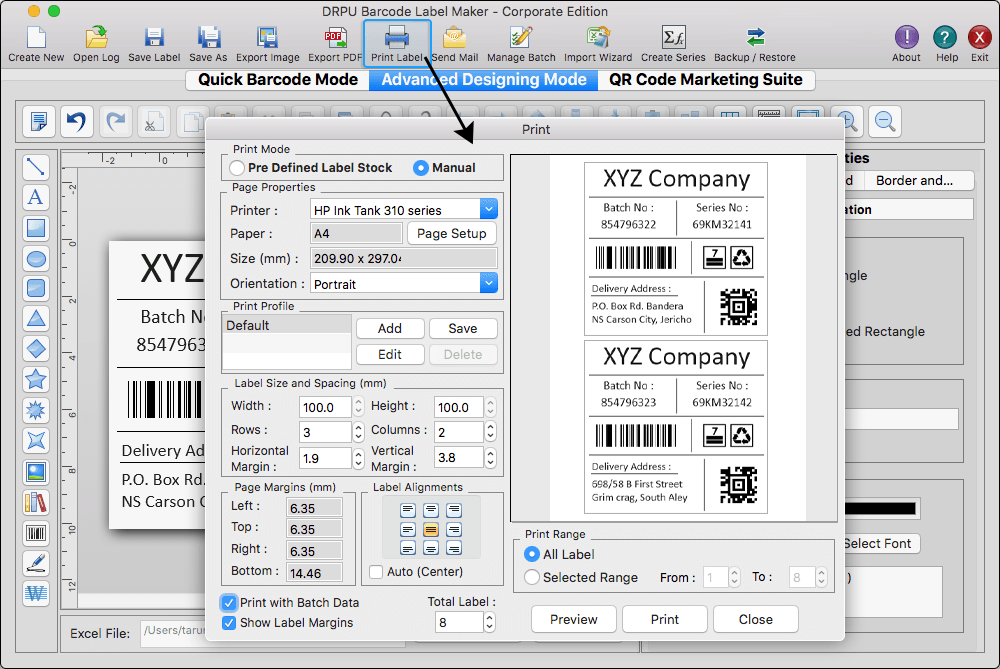This screenshot has height=669, width=1000.
Task: Select the Star shape tool
Action: [x=36, y=379]
